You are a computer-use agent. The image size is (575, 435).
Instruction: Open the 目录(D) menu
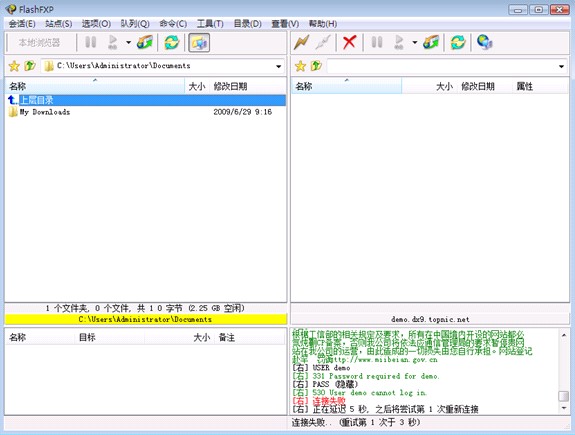(x=248, y=24)
